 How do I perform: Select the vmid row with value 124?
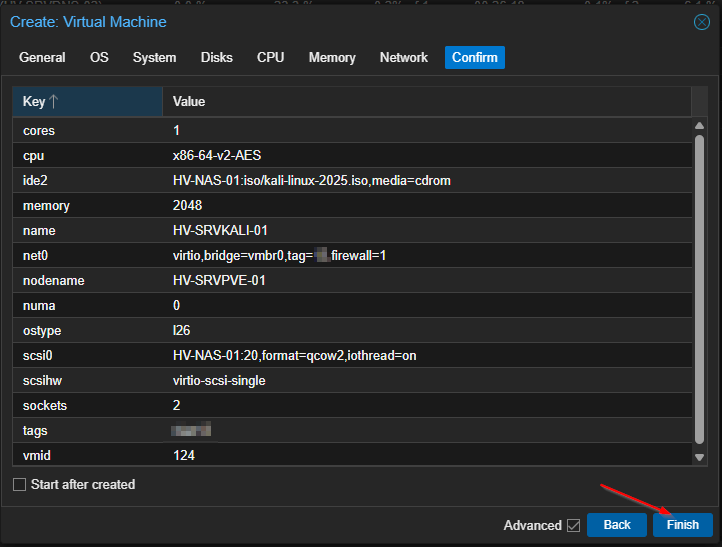[350, 455]
